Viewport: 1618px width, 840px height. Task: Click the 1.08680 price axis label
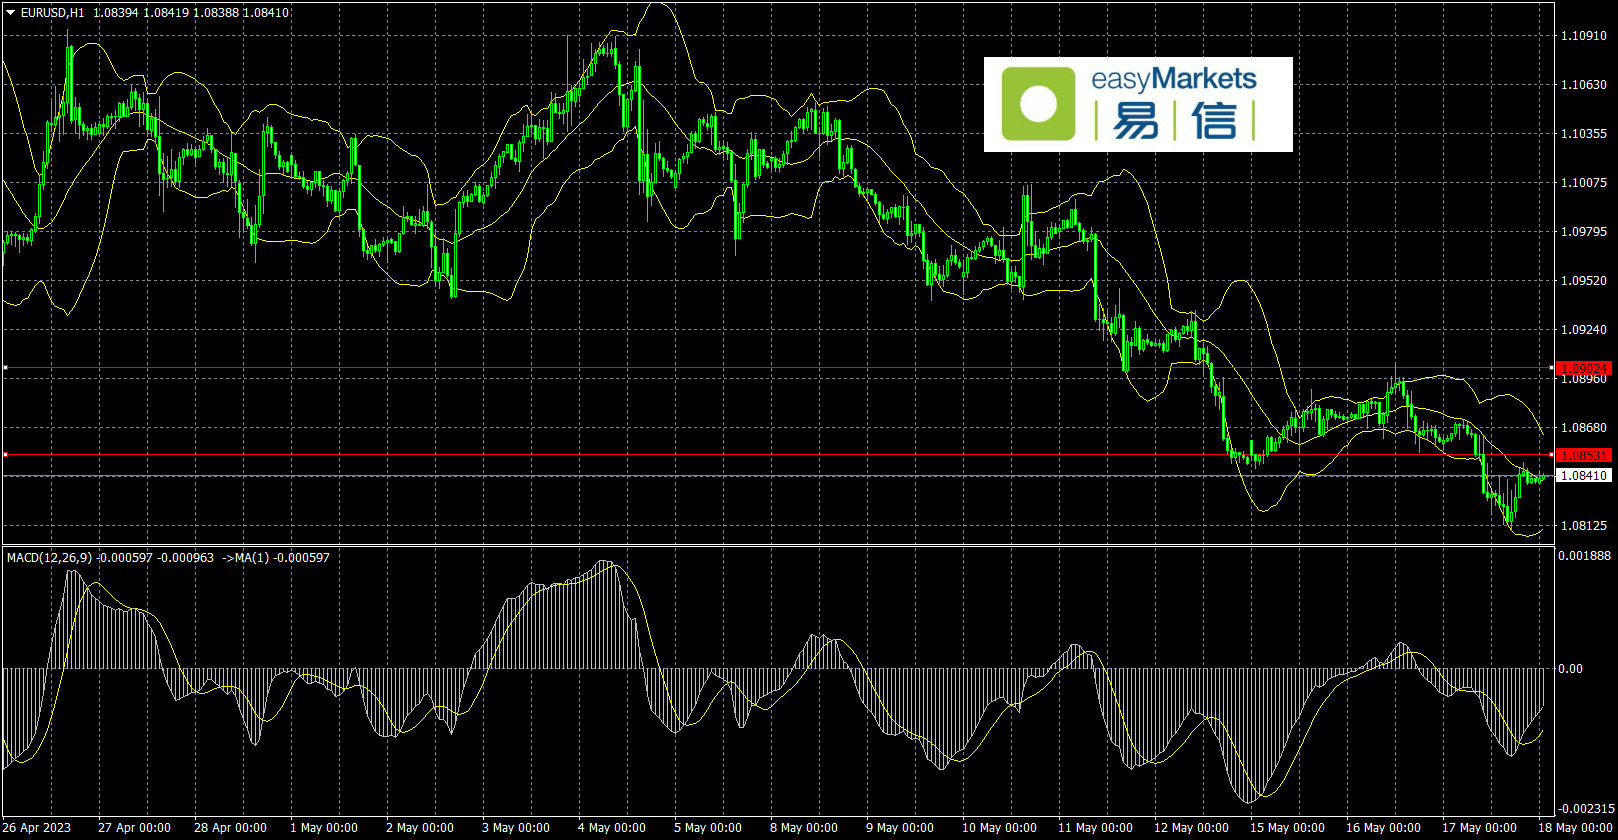pyautogui.click(x=1584, y=428)
